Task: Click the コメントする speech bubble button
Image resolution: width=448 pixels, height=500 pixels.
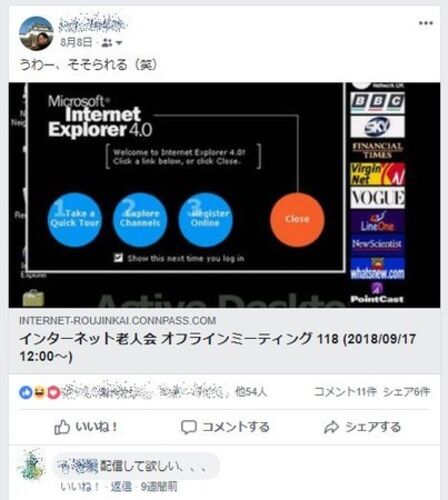Action: (x=225, y=427)
